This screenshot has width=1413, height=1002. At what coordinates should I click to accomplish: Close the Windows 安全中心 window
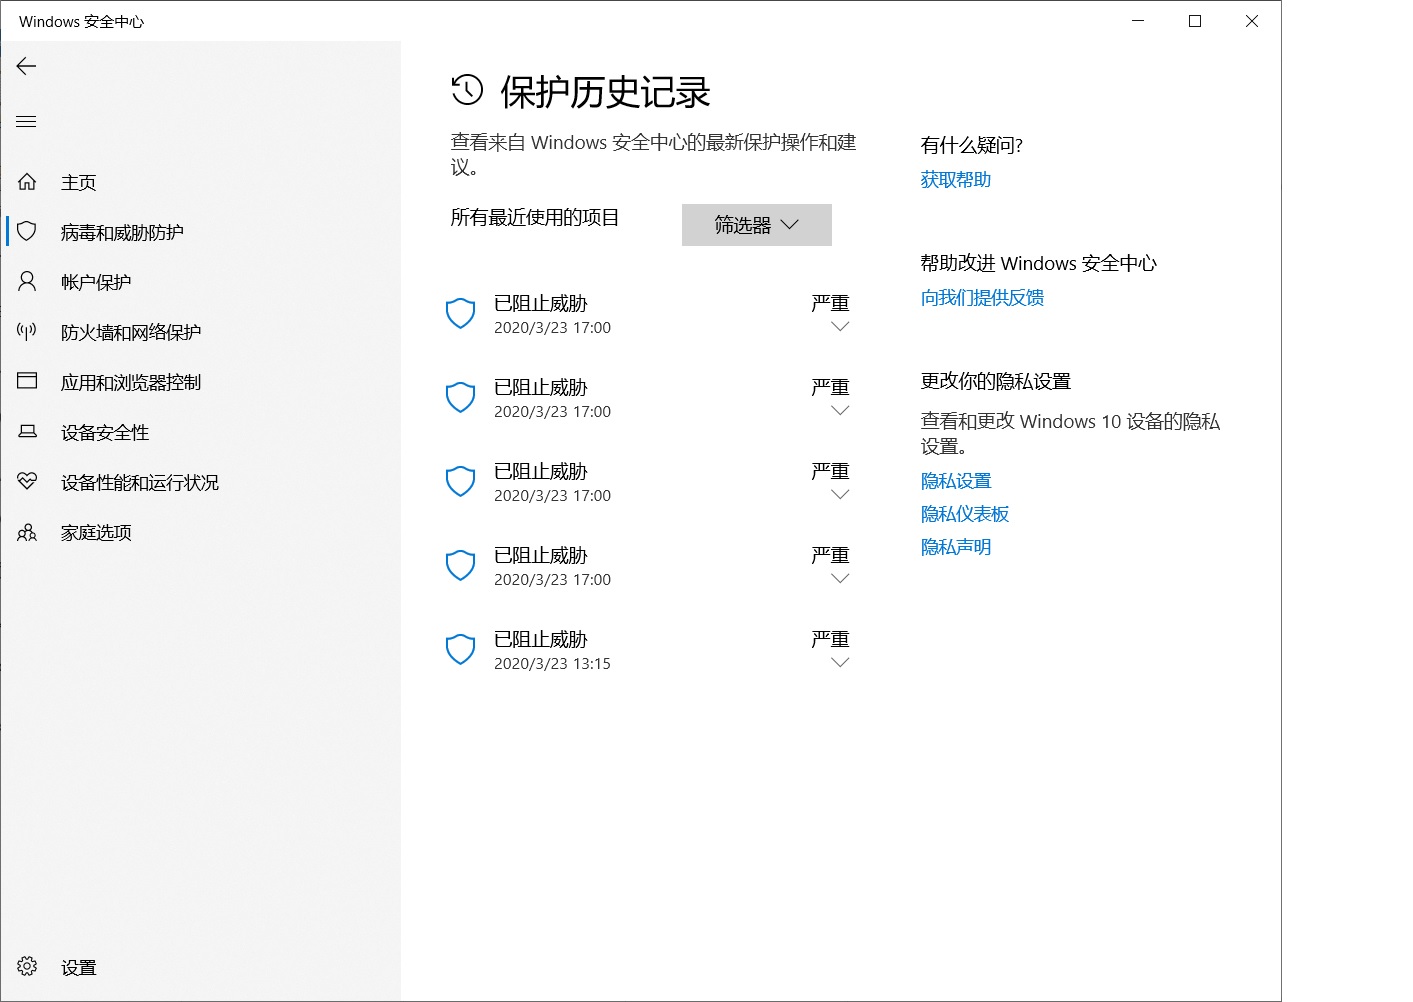point(1252,21)
